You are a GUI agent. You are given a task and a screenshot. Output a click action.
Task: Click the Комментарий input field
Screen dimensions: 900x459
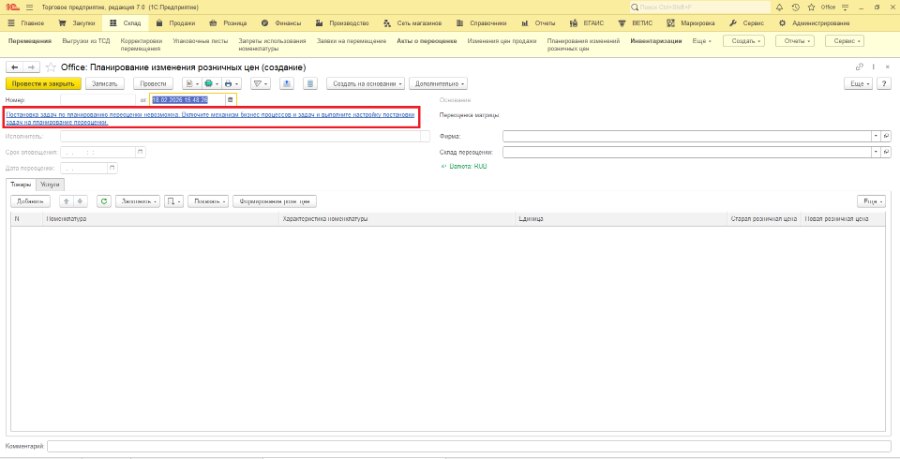[469, 446]
